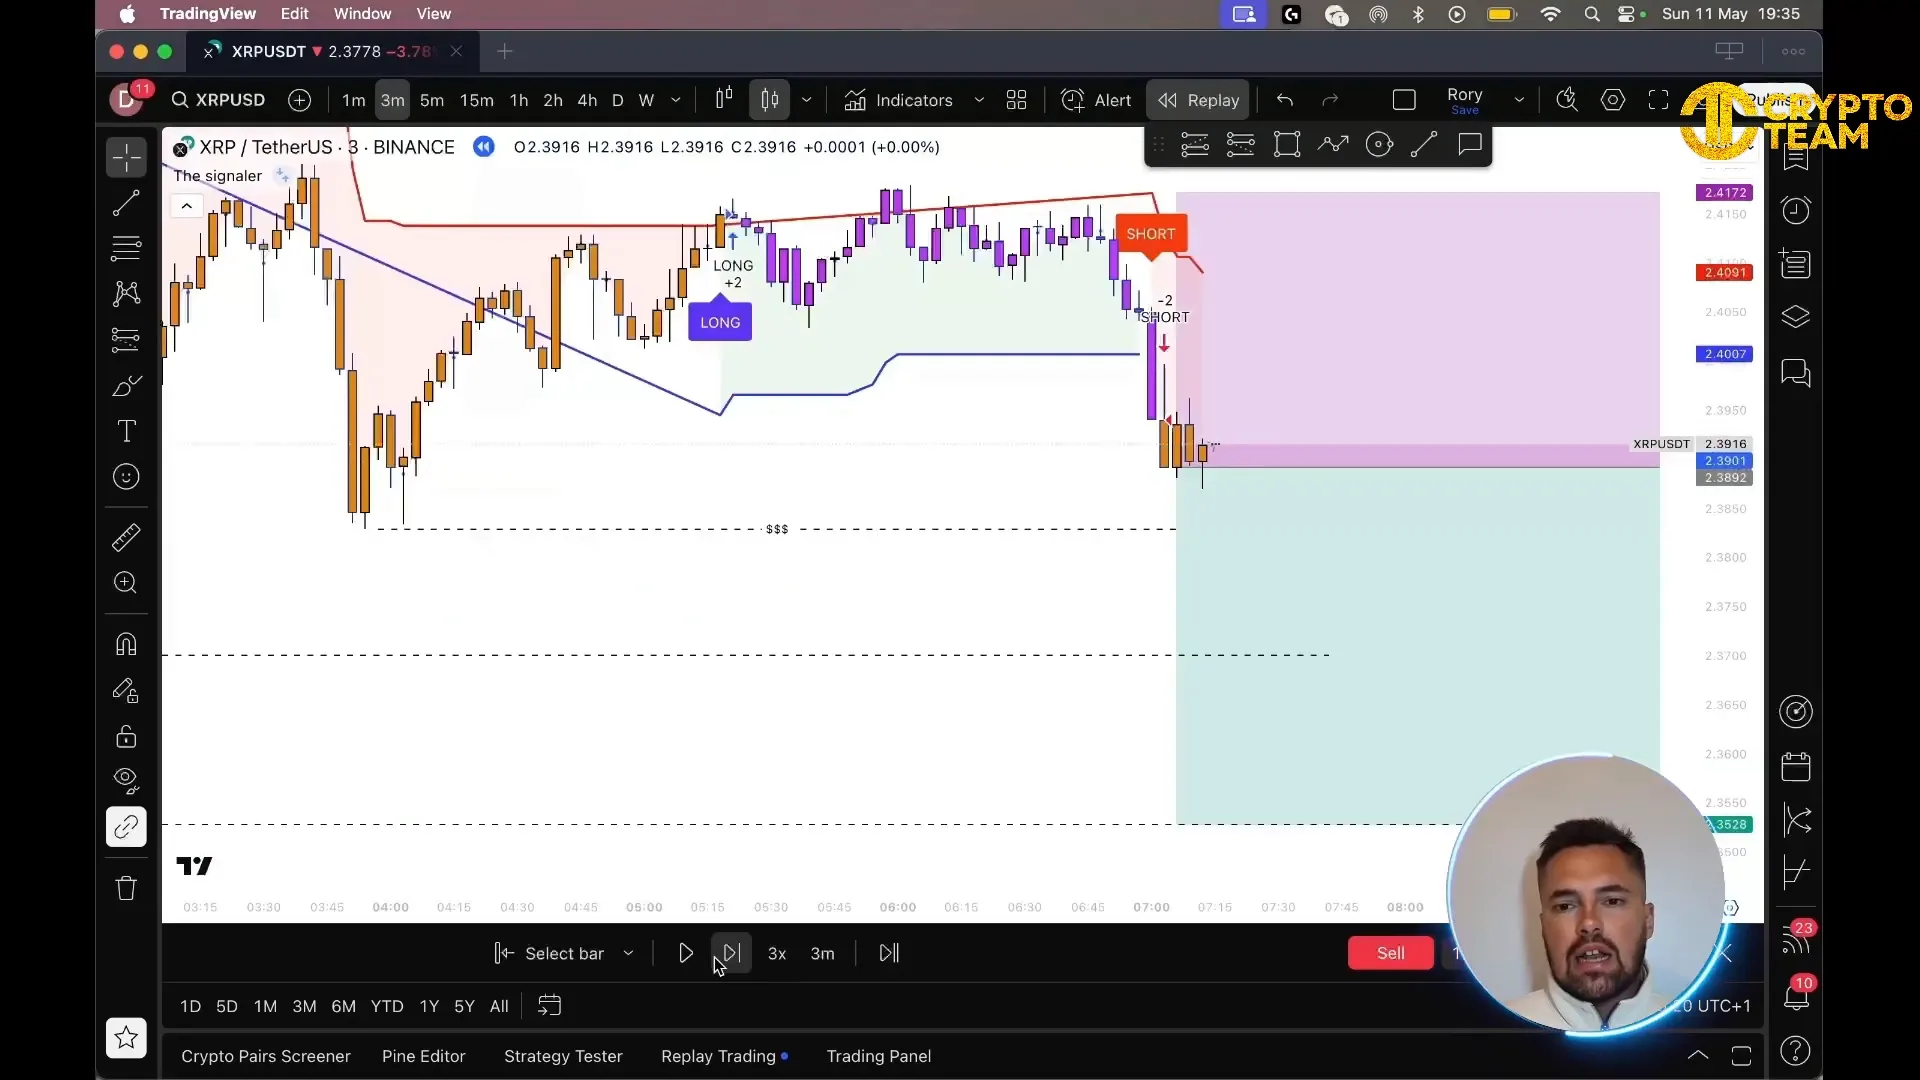Open the Replay Trading tab

[x=718, y=1056]
